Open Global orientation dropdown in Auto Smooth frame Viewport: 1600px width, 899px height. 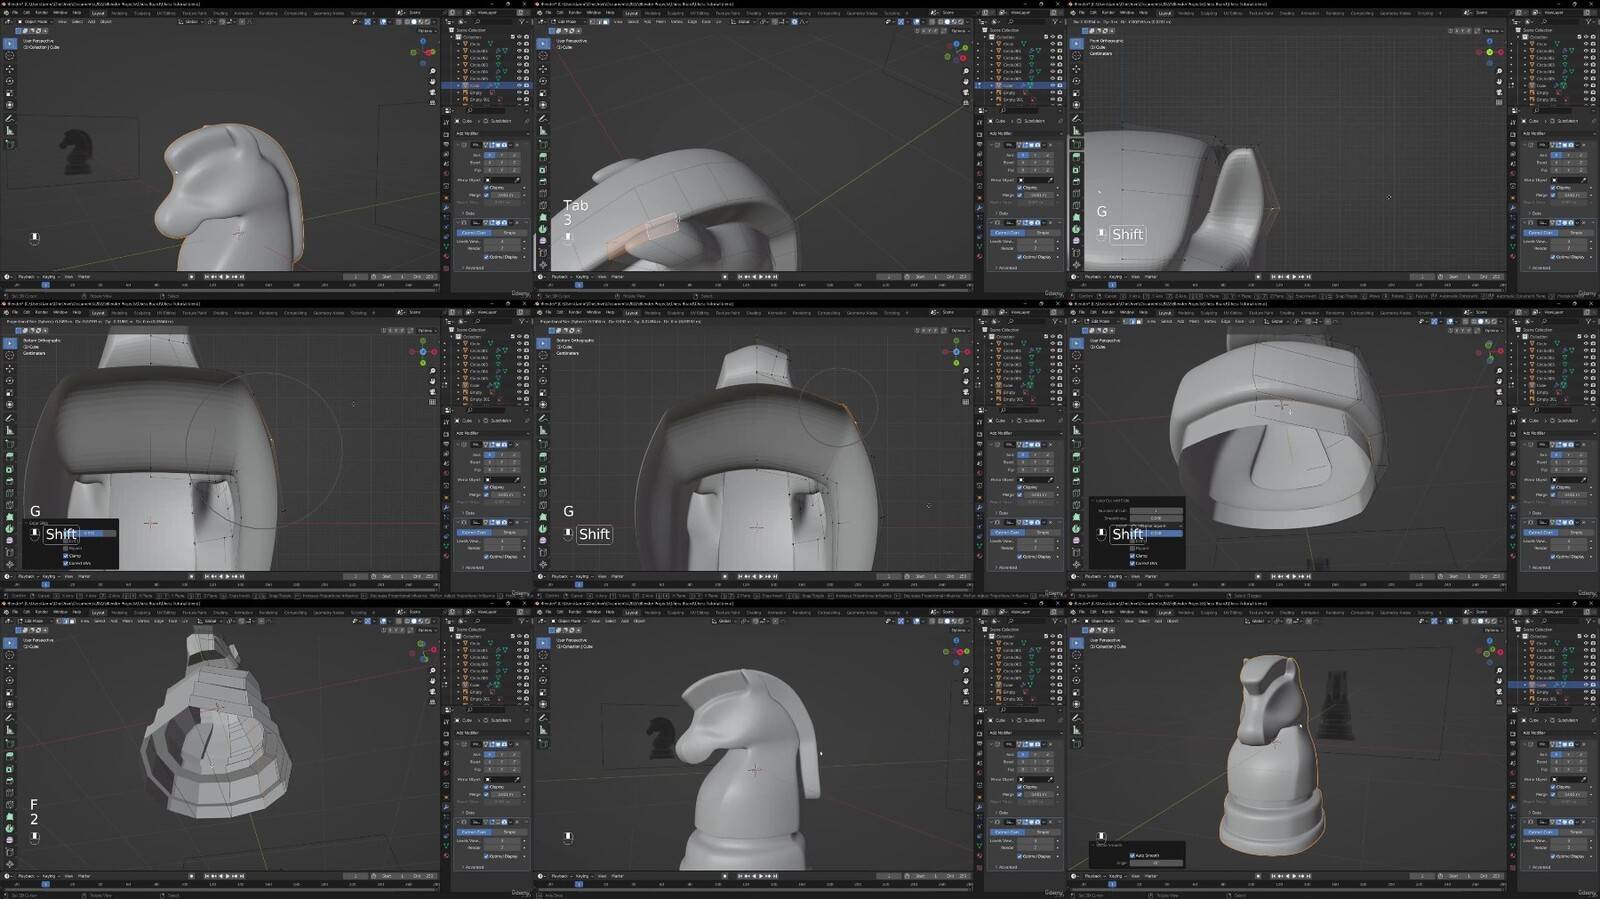(x=1257, y=621)
